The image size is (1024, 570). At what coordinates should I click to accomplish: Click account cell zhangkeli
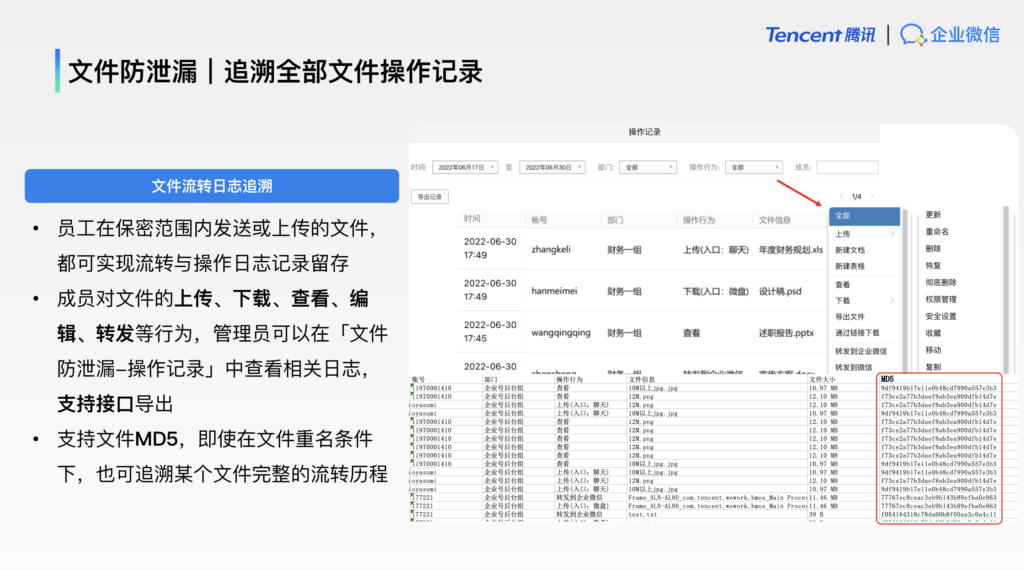pos(551,249)
